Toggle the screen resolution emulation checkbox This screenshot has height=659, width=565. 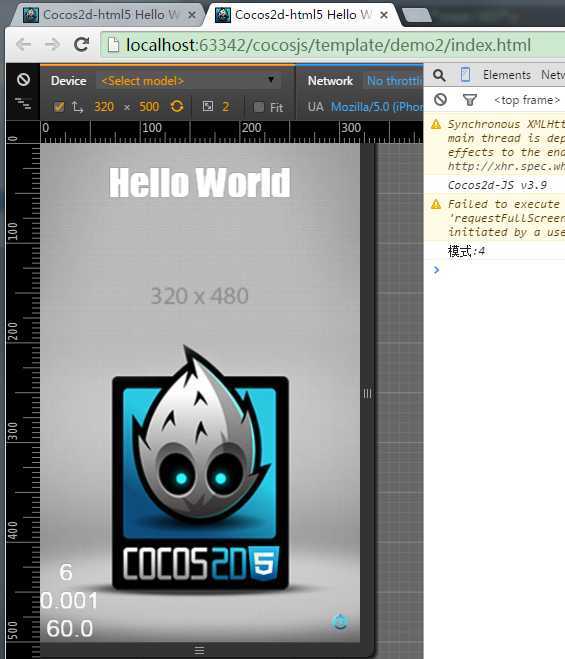tap(59, 107)
